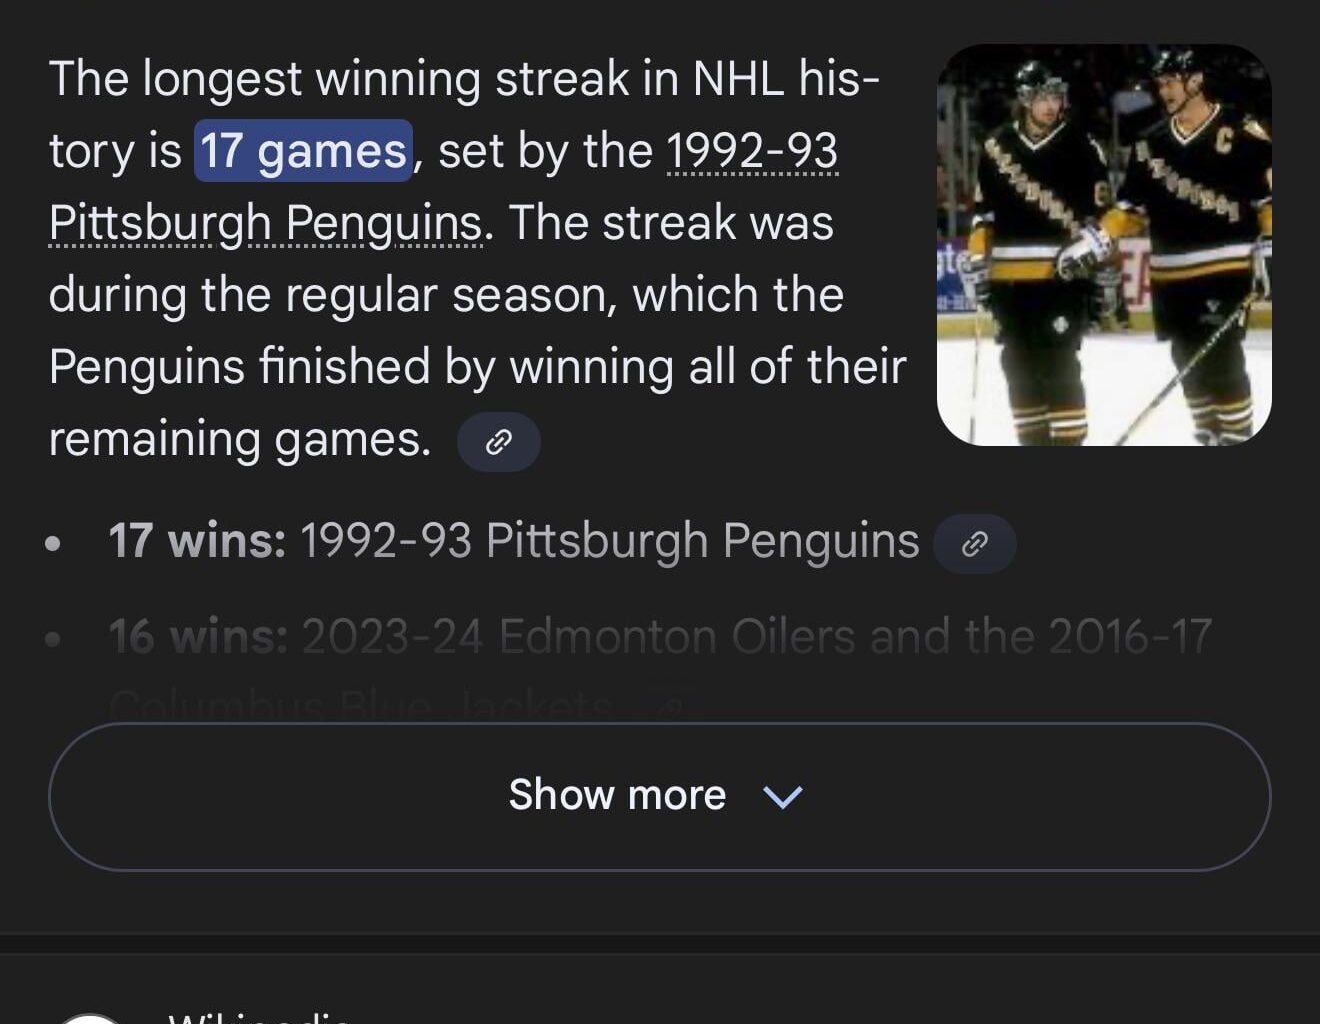This screenshot has height=1024, width=1320.
Task: Follow the underlined "Pittsburgh Penguins" link in the paragraph
Action: tap(265, 224)
